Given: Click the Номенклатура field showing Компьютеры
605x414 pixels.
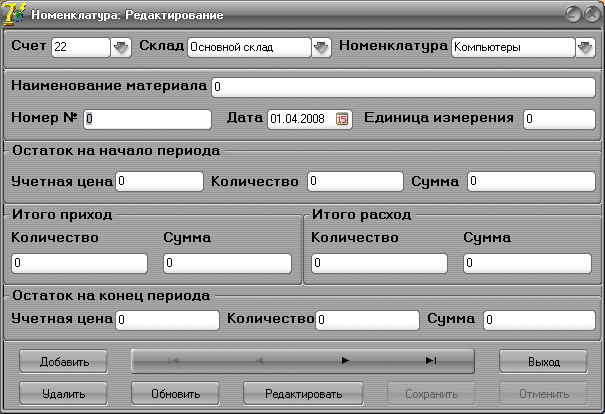Looking at the screenshot, I should point(513,47).
